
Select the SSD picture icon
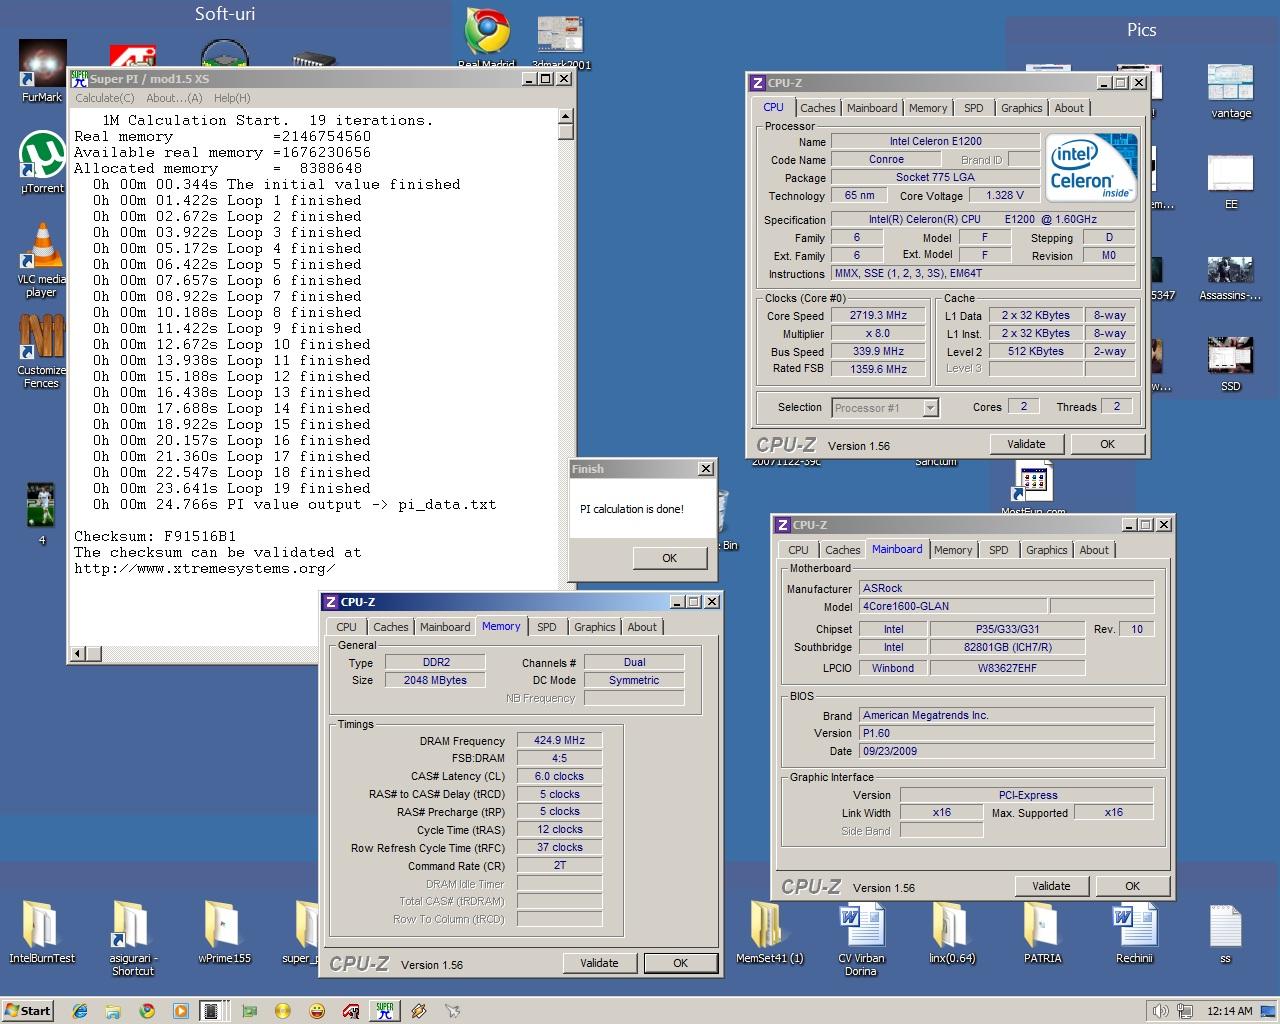point(1231,364)
